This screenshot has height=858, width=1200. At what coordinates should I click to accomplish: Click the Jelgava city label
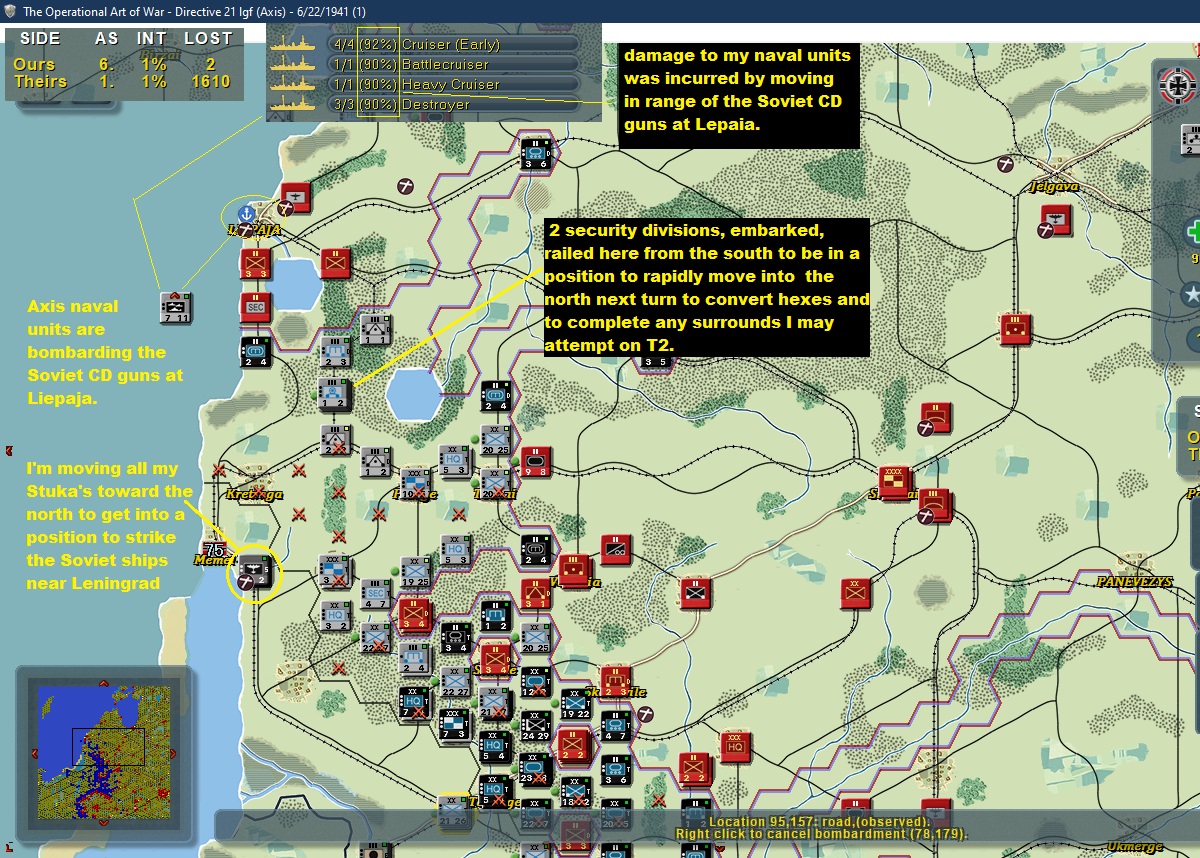coord(1057,187)
